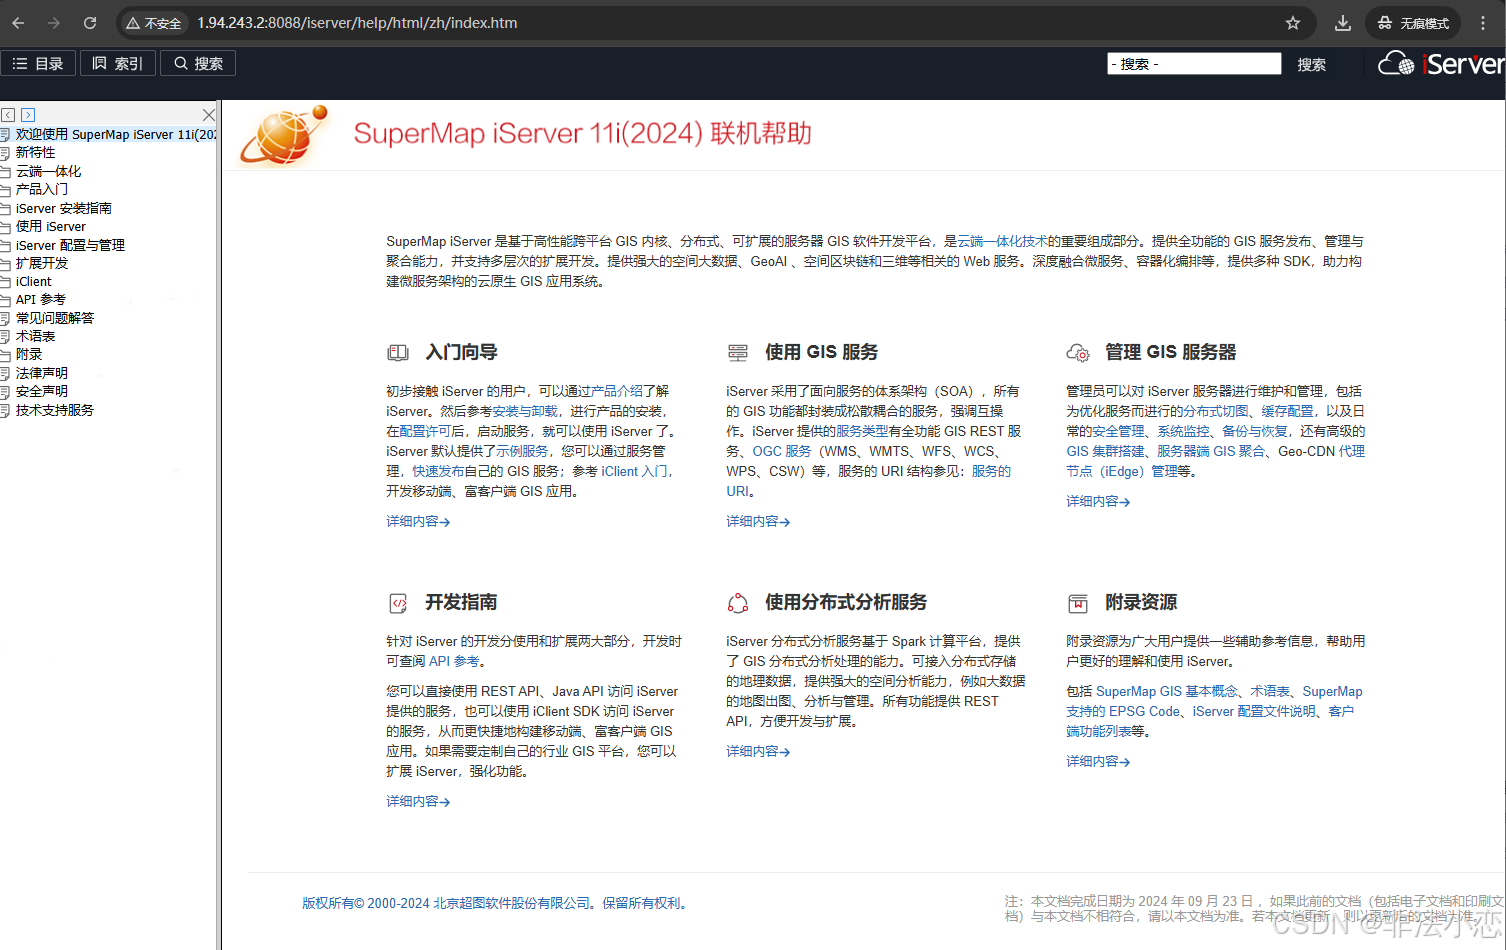Switch to the 索引 tab

[x=118, y=64]
